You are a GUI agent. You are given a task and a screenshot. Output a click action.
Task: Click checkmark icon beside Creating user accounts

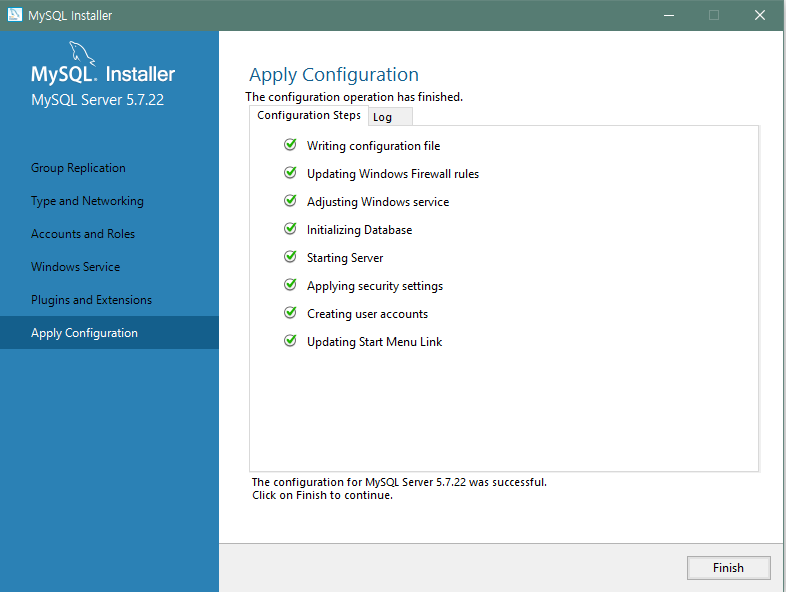click(290, 313)
